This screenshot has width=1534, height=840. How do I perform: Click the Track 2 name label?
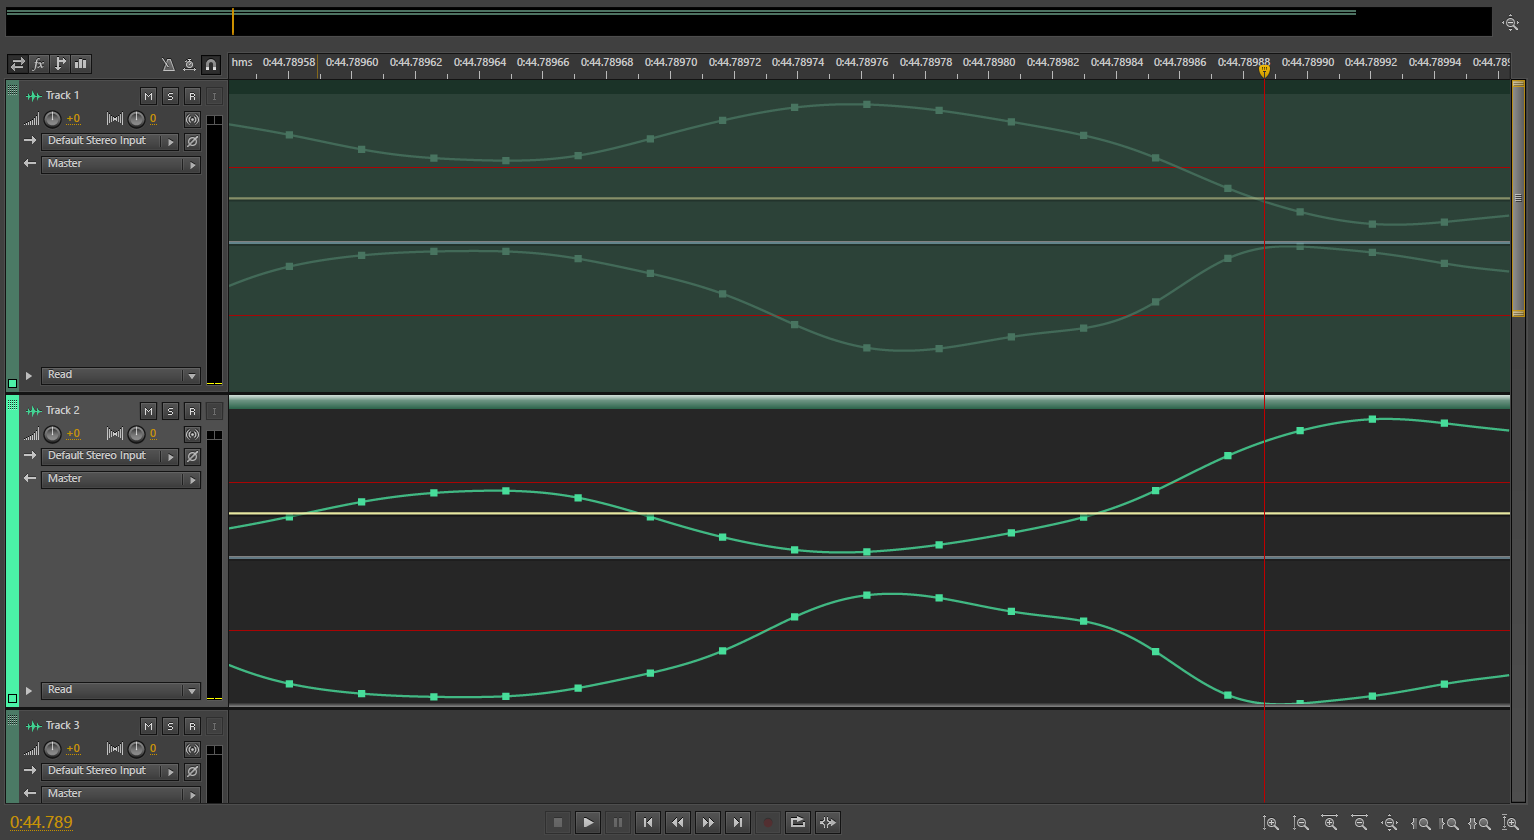click(x=62, y=411)
